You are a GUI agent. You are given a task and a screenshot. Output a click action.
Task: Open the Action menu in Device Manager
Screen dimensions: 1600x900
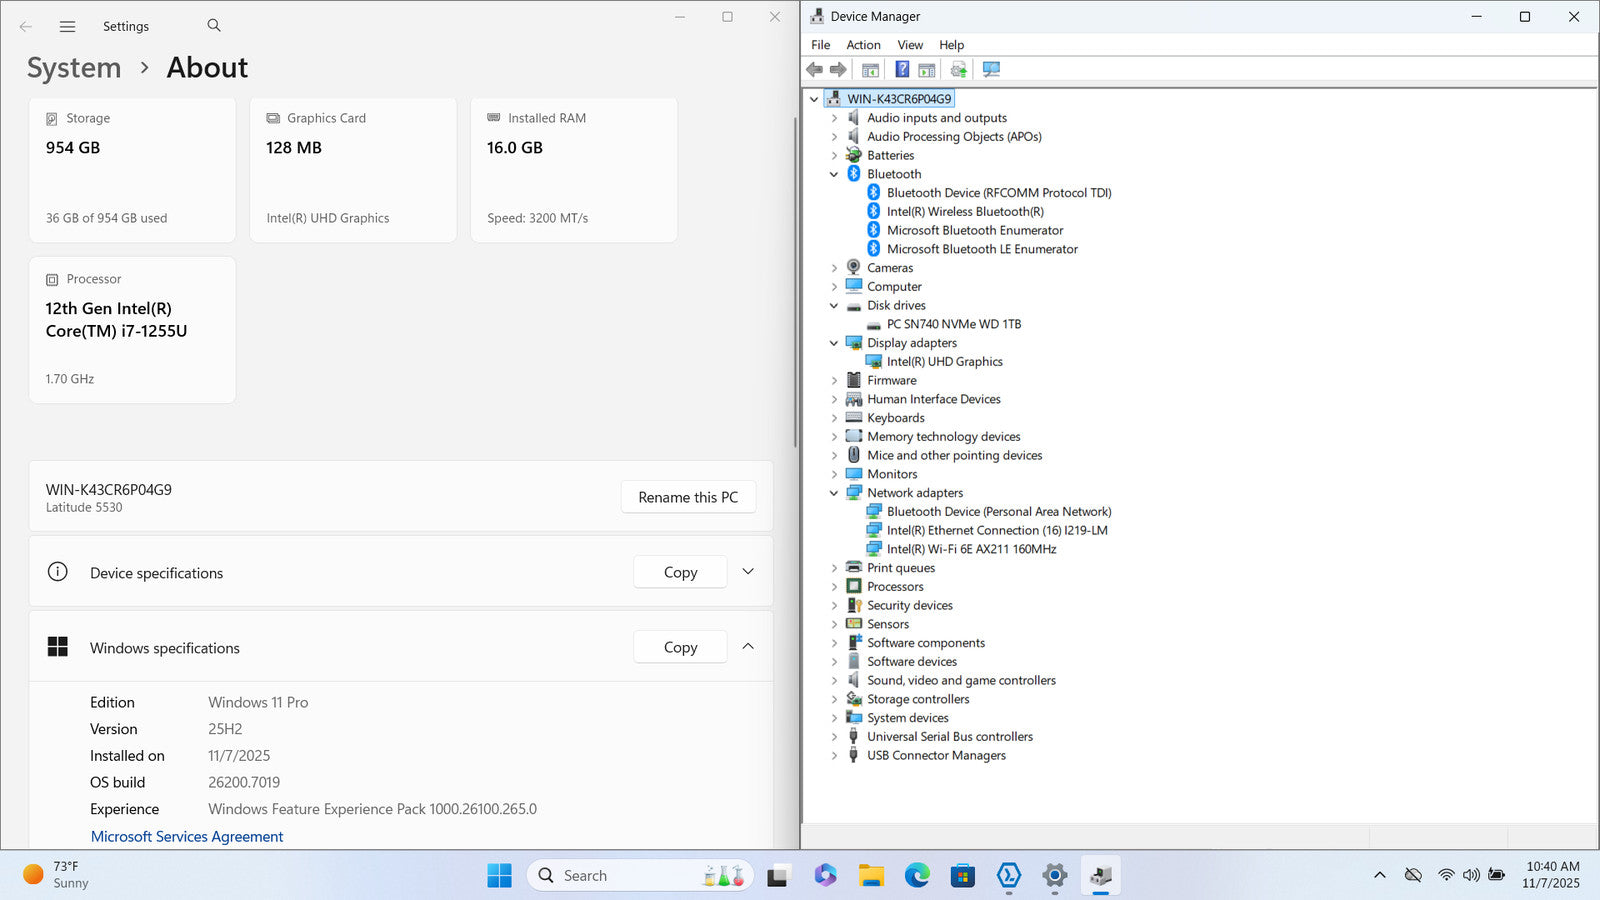tap(863, 45)
